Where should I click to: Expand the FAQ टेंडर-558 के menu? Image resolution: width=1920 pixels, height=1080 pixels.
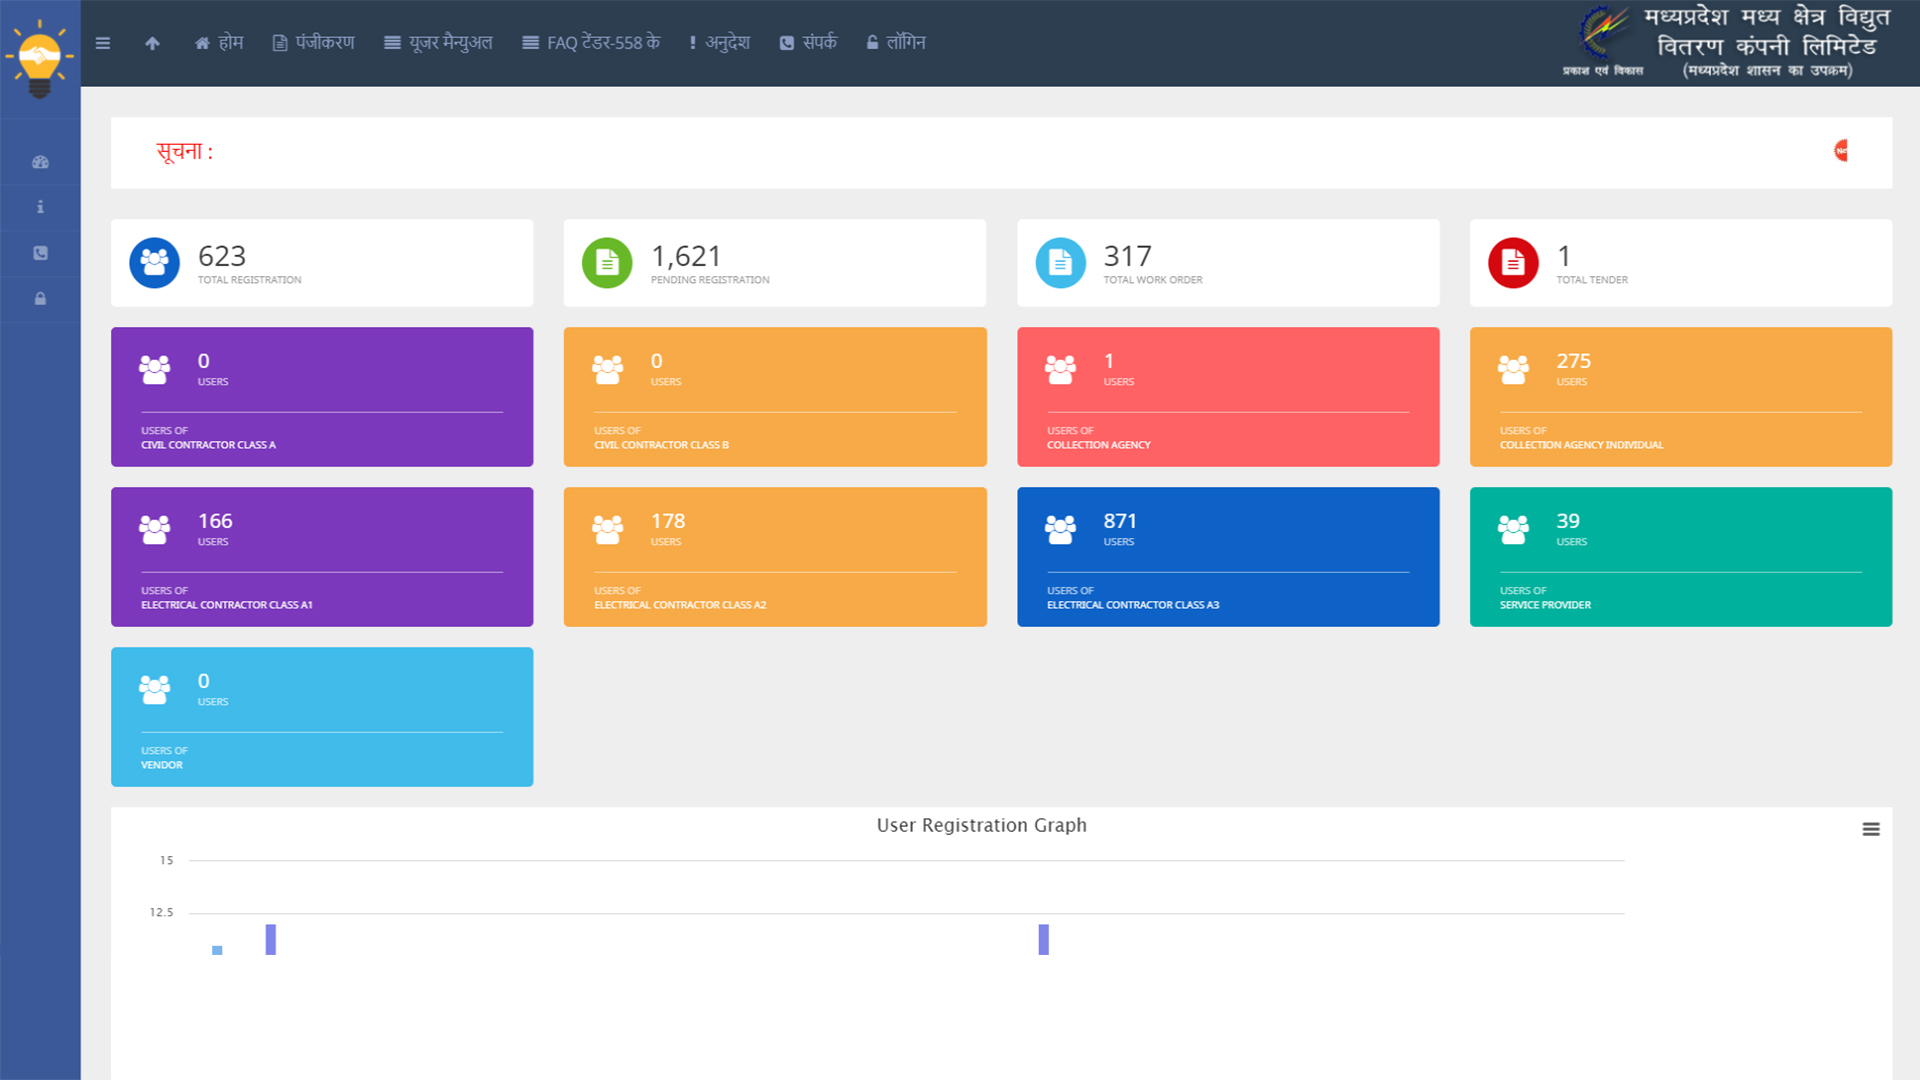[591, 43]
